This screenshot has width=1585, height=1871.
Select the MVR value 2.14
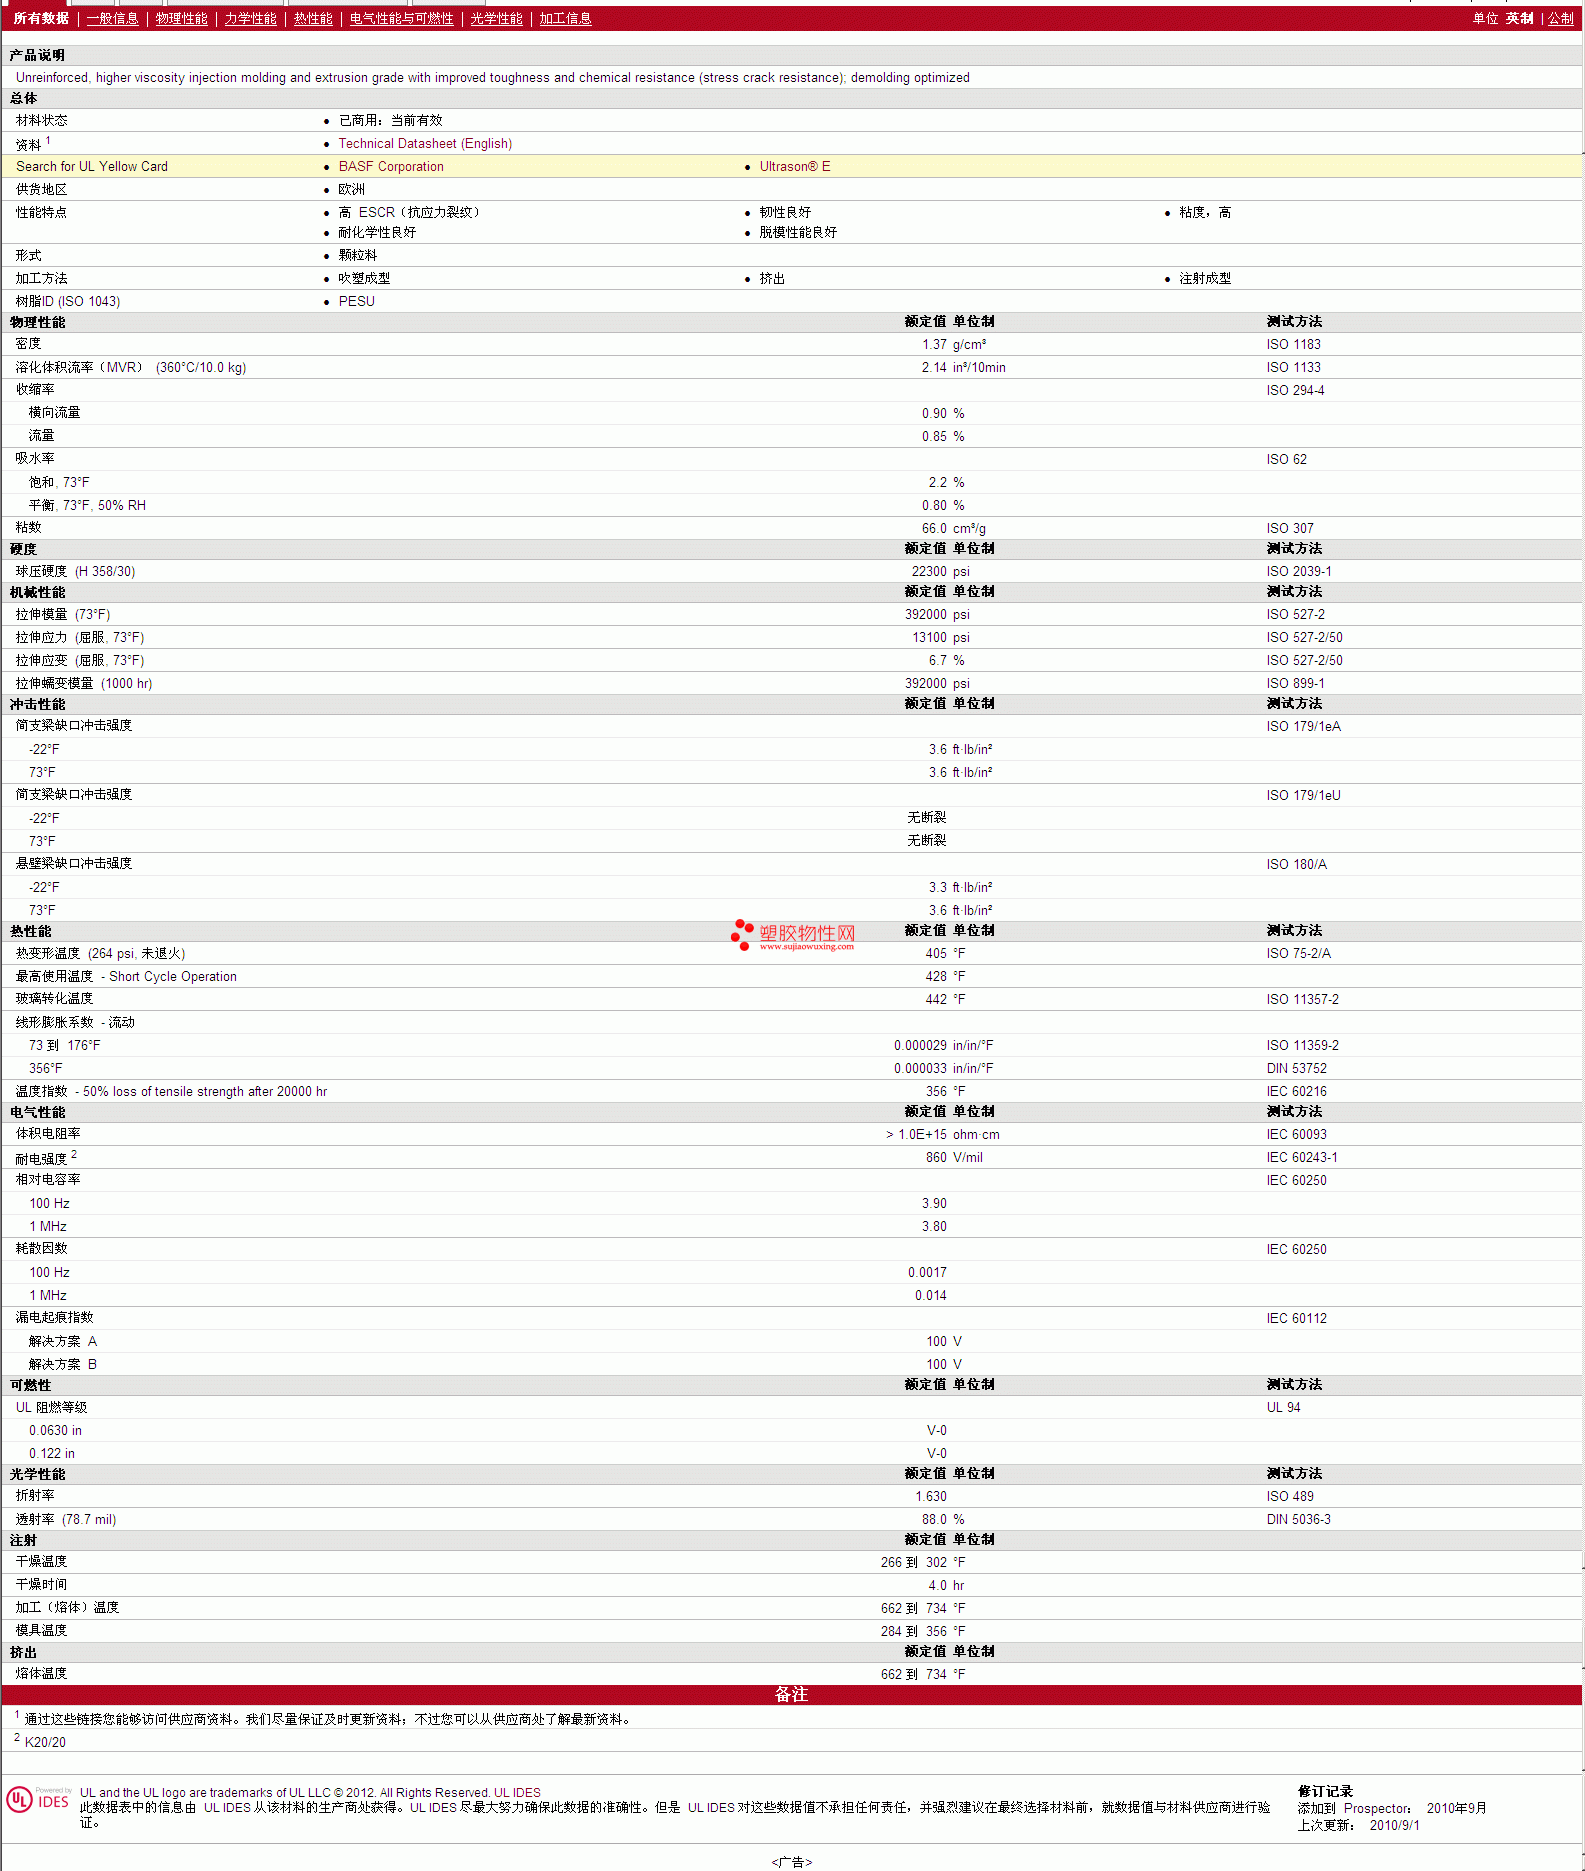point(934,367)
